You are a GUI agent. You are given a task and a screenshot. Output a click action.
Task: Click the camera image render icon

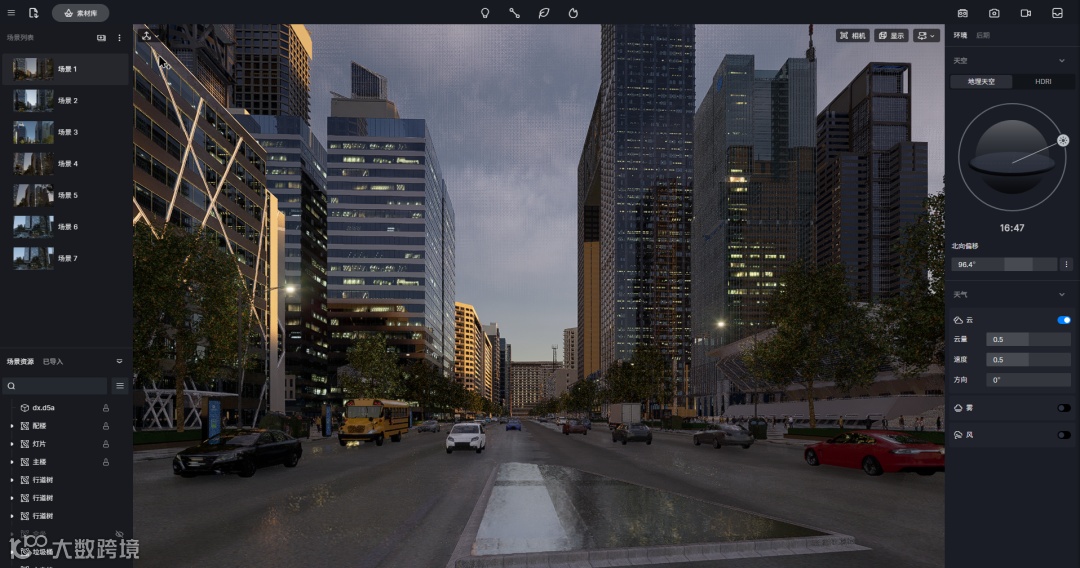994,13
